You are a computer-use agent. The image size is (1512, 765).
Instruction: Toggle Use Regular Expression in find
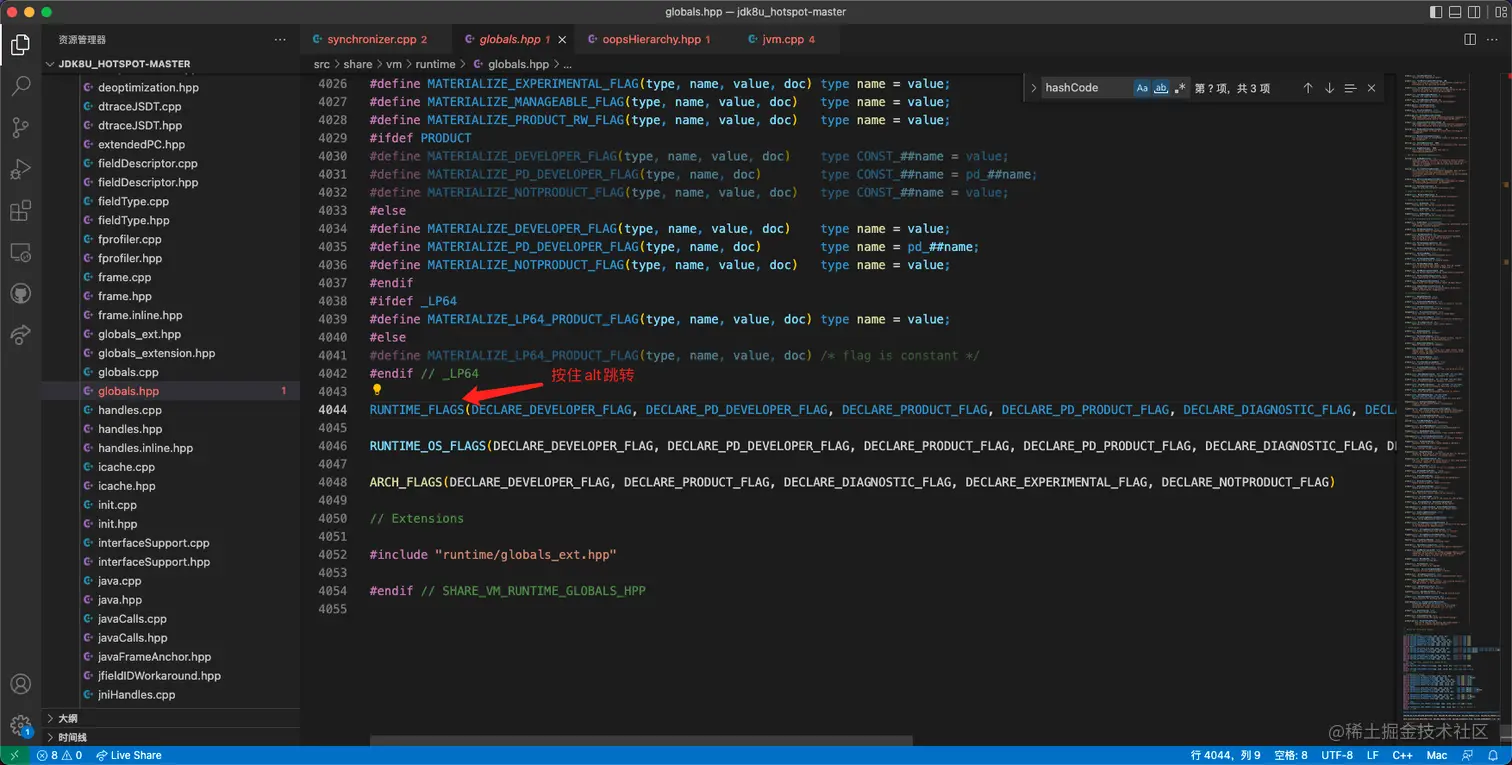coord(1180,88)
